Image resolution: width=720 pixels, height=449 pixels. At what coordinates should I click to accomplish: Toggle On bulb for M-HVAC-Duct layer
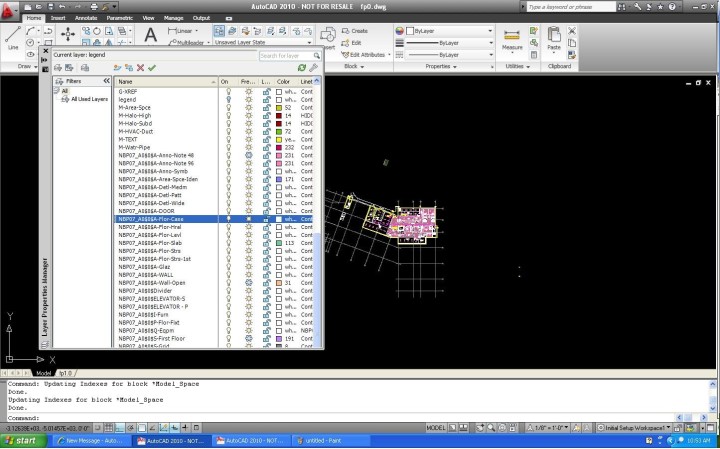[x=228, y=131]
